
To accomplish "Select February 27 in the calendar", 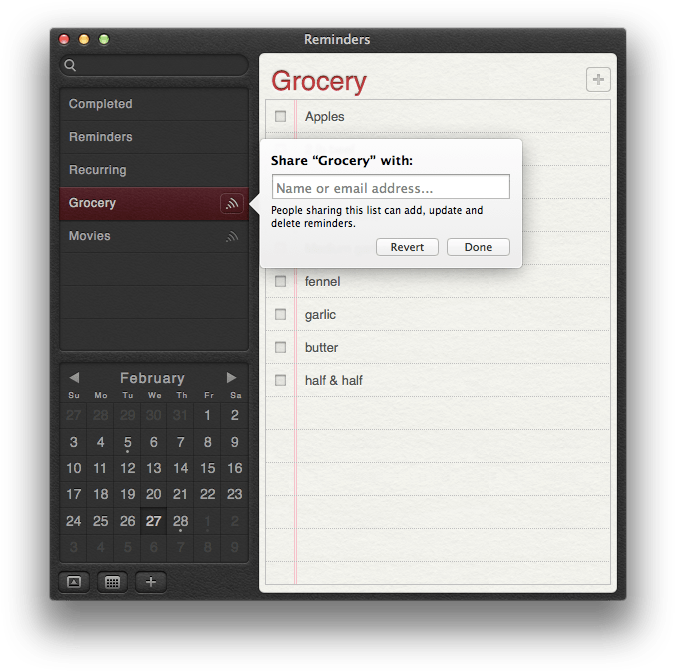I will (x=154, y=521).
